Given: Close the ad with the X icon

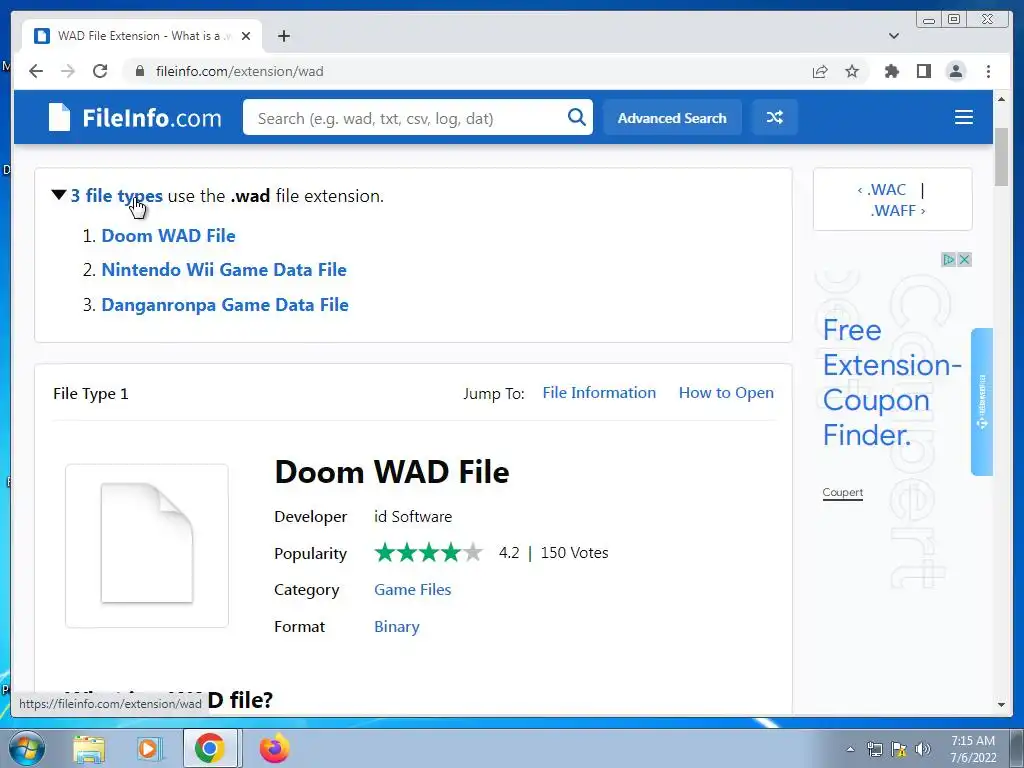Looking at the screenshot, I should pyautogui.click(x=964, y=260).
